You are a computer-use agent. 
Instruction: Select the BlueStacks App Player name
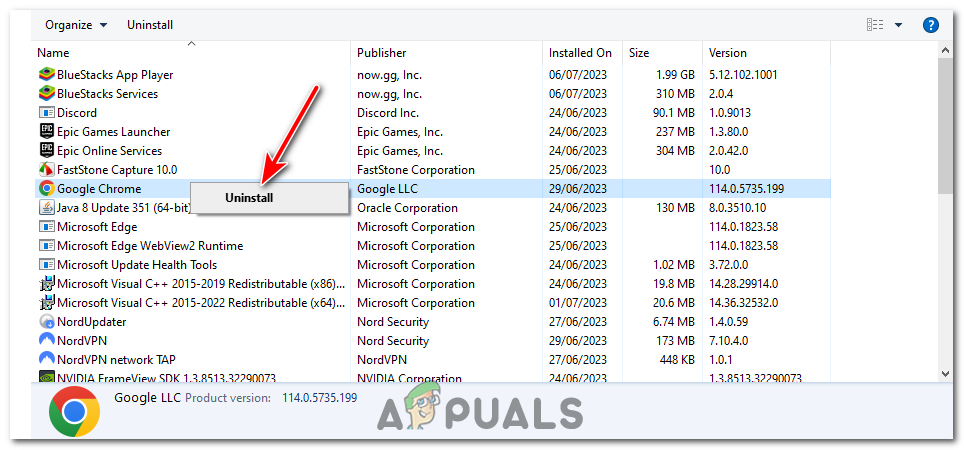(115, 75)
